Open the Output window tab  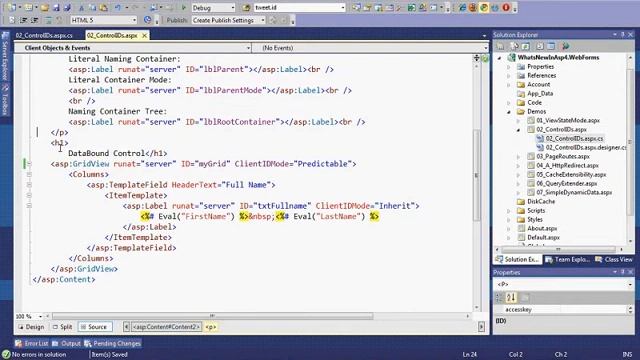coord(66,344)
